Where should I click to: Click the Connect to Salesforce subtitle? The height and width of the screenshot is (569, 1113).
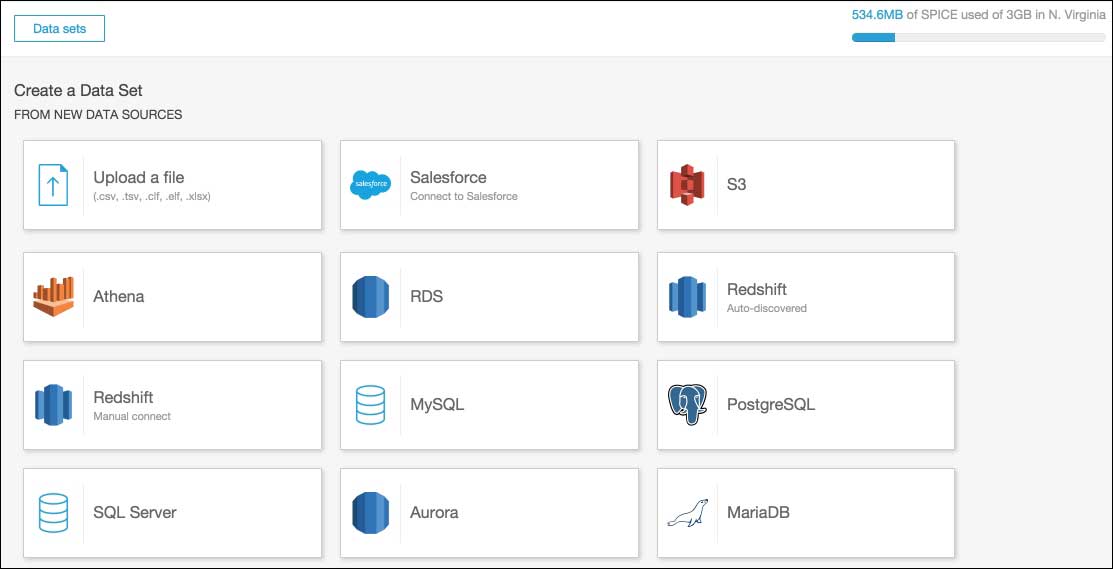464,196
